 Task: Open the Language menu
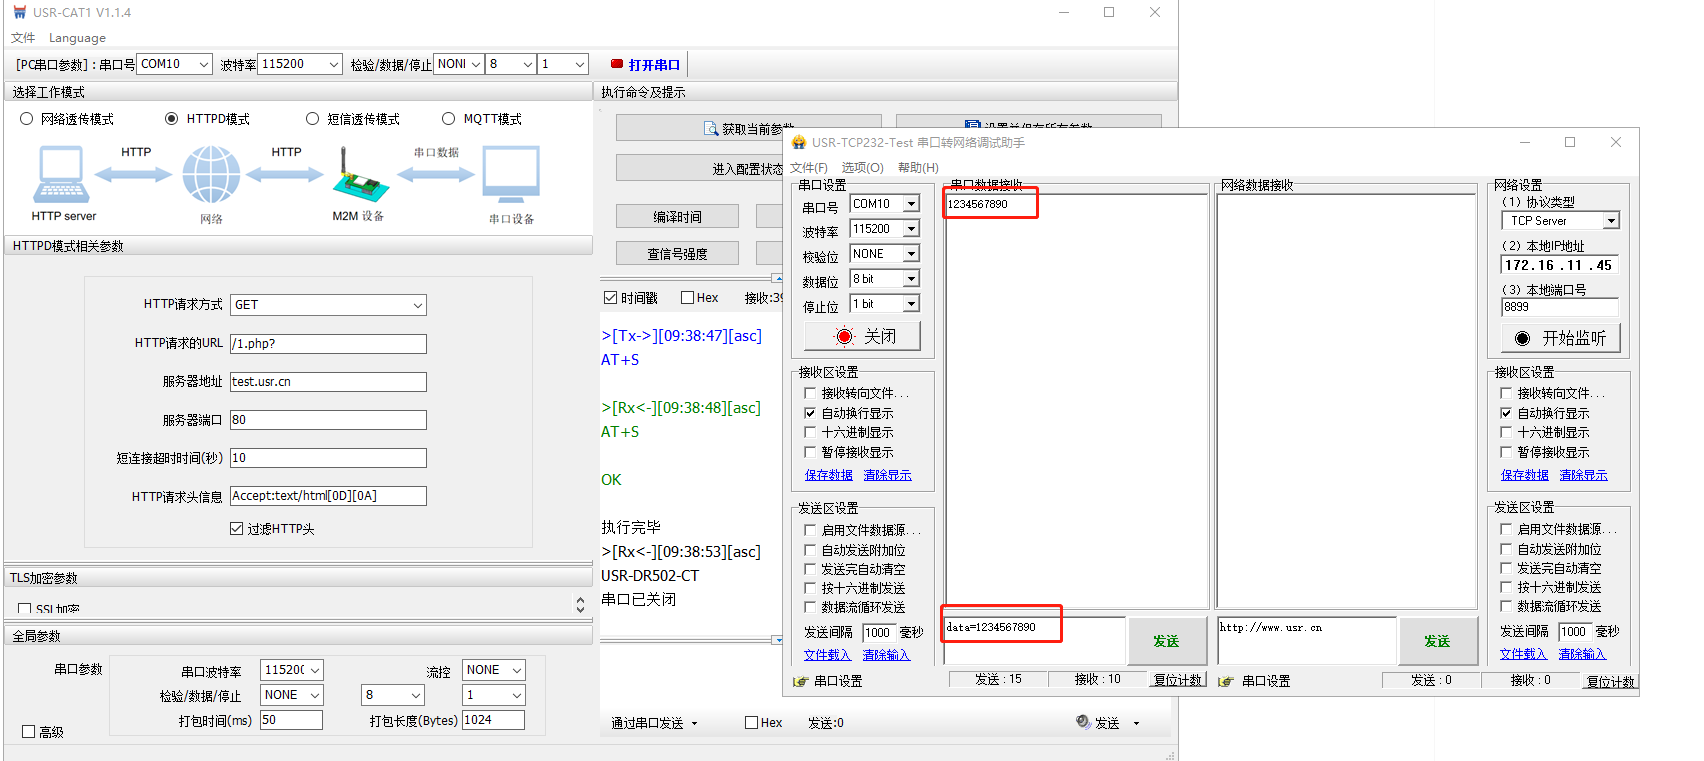[x=77, y=38]
